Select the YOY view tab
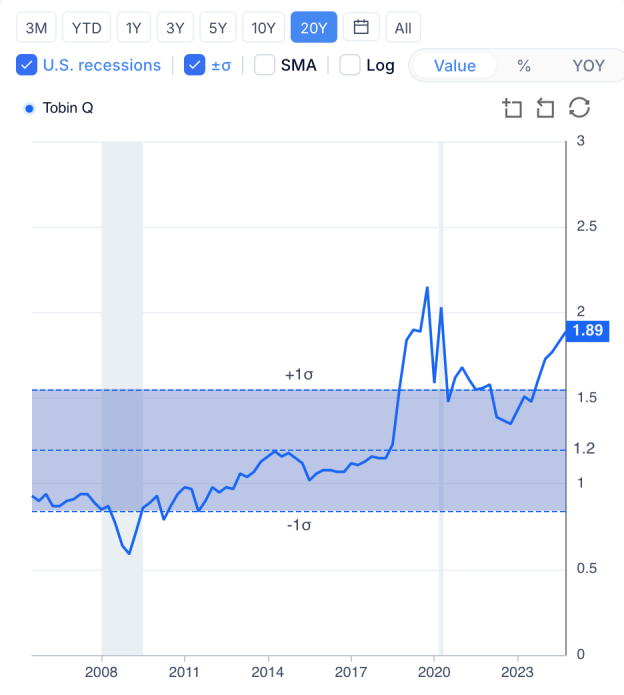 [588, 66]
